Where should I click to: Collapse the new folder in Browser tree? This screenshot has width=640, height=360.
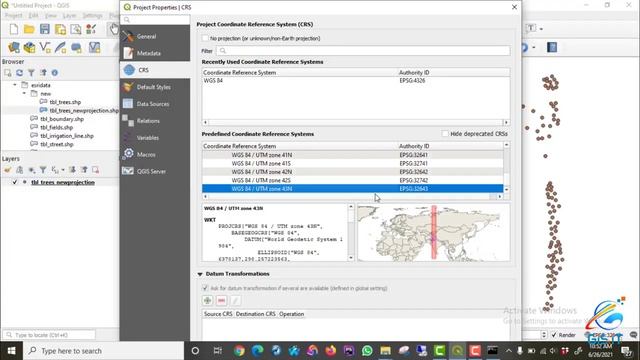tap(24, 94)
